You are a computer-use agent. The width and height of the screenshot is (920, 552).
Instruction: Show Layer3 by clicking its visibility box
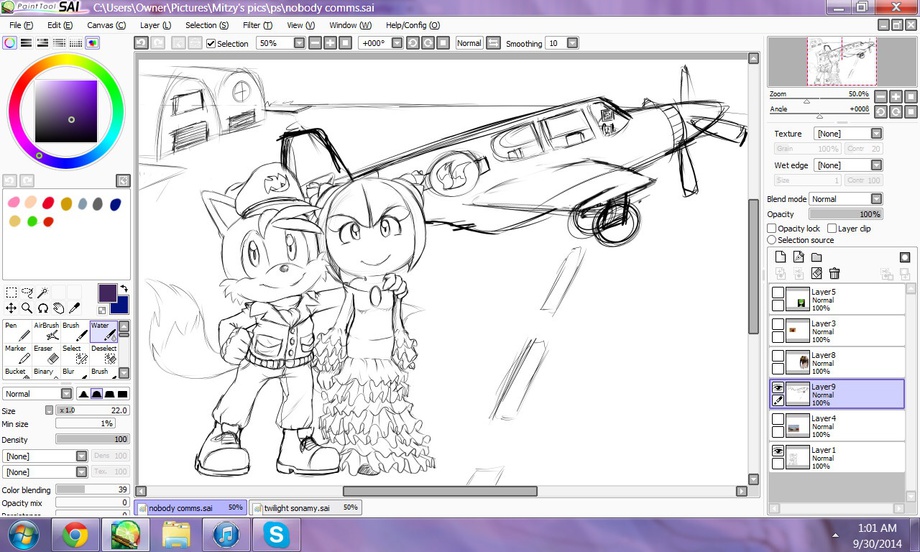pyautogui.click(x=778, y=324)
